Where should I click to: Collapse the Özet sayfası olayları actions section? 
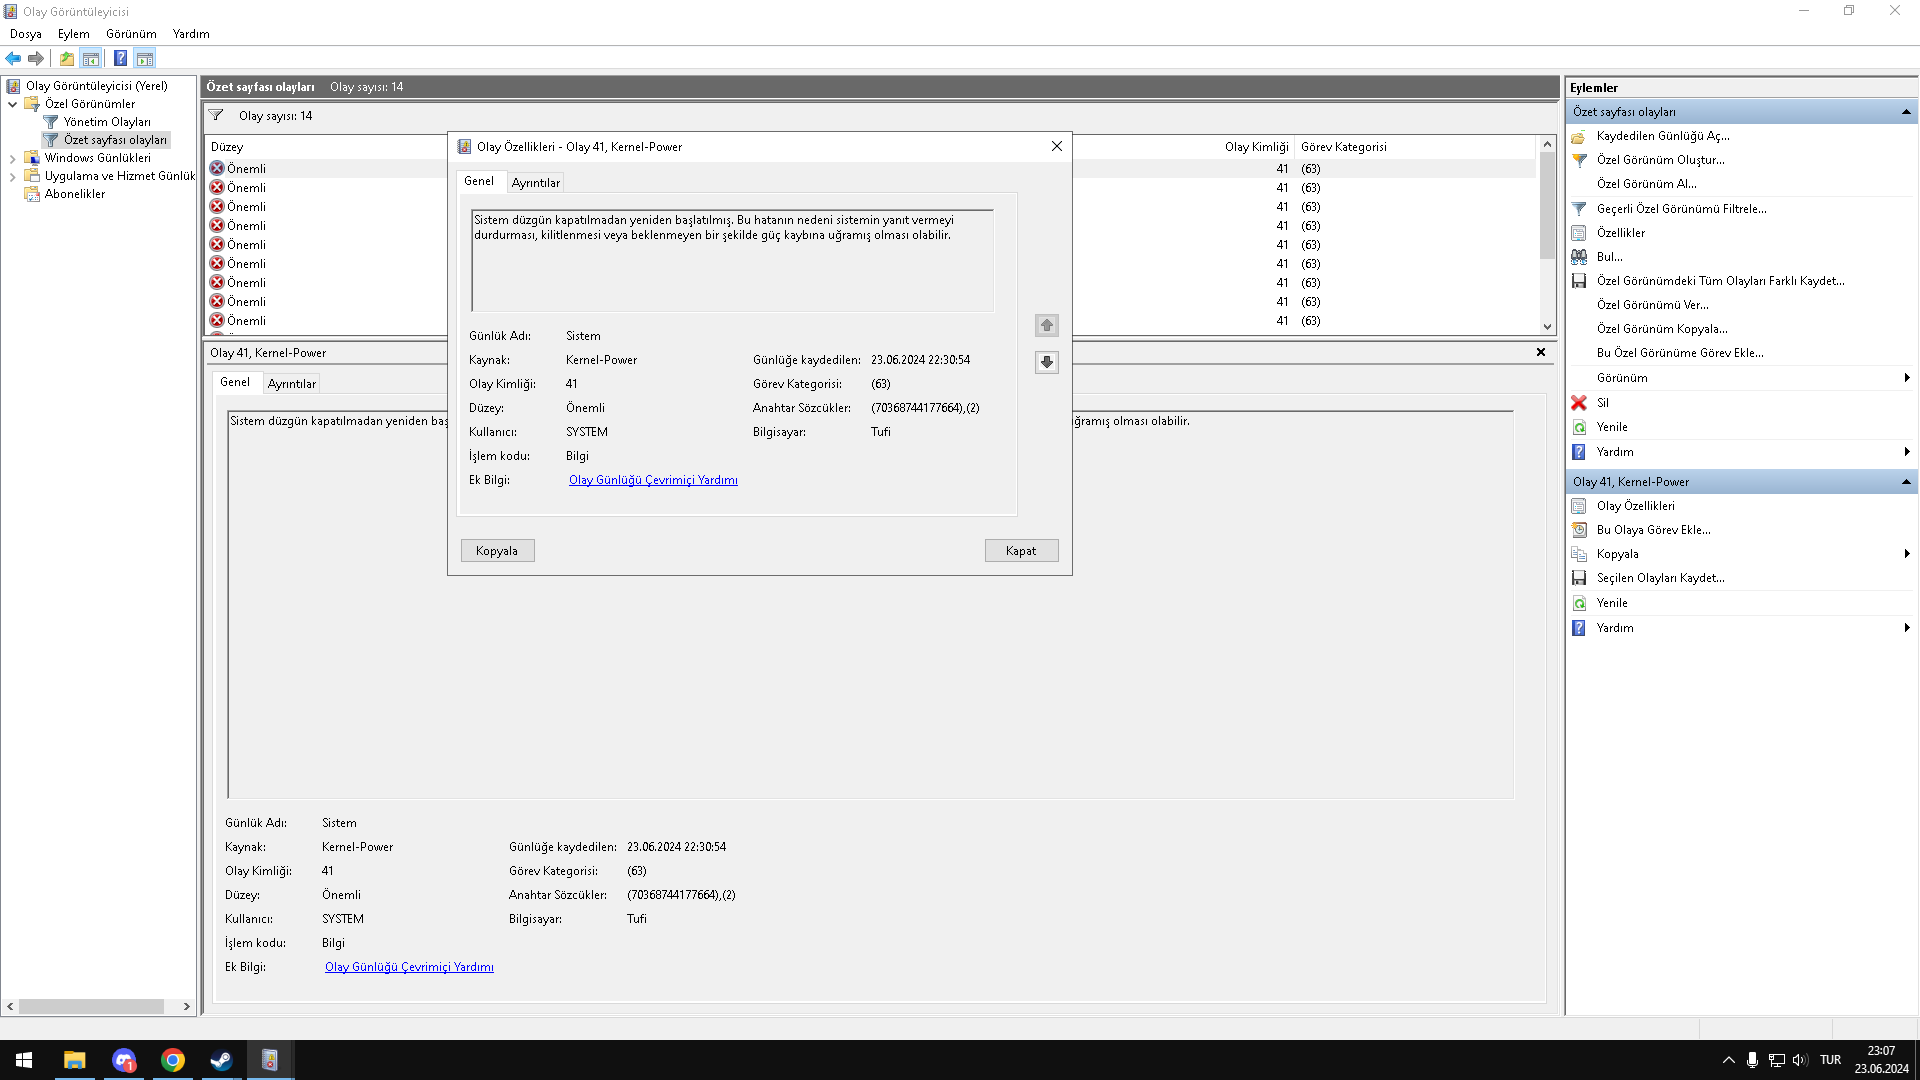[1906, 112]
